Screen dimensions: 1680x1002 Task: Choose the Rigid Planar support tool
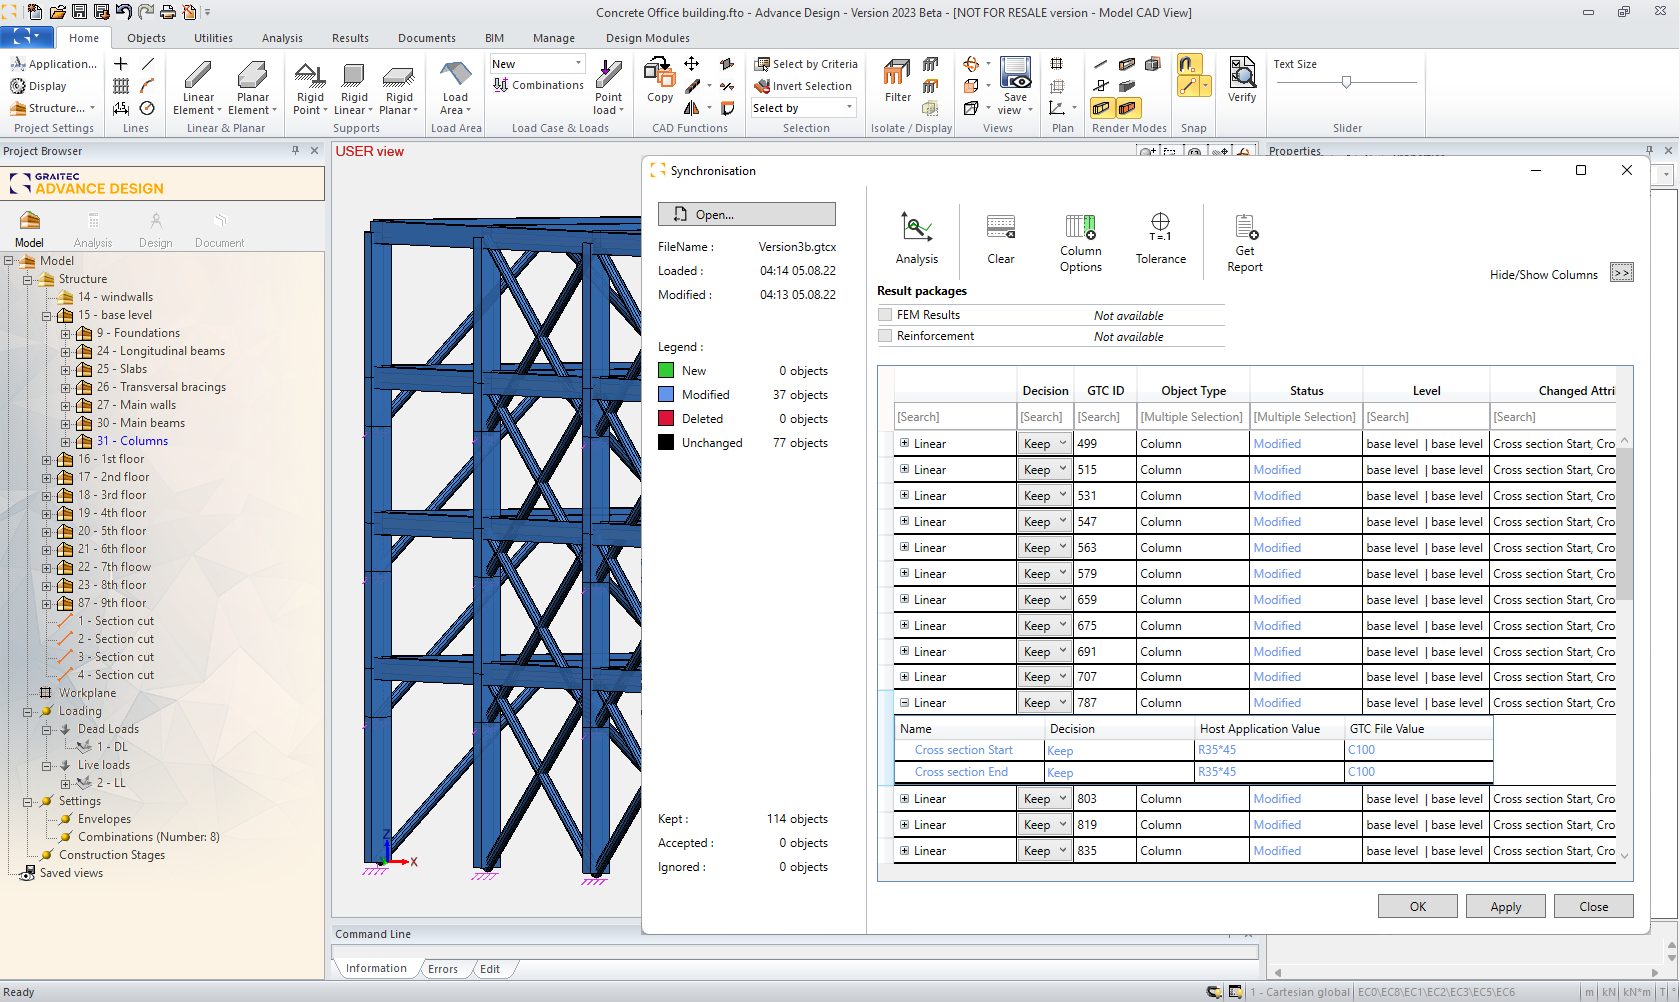(x=399, y=88)
